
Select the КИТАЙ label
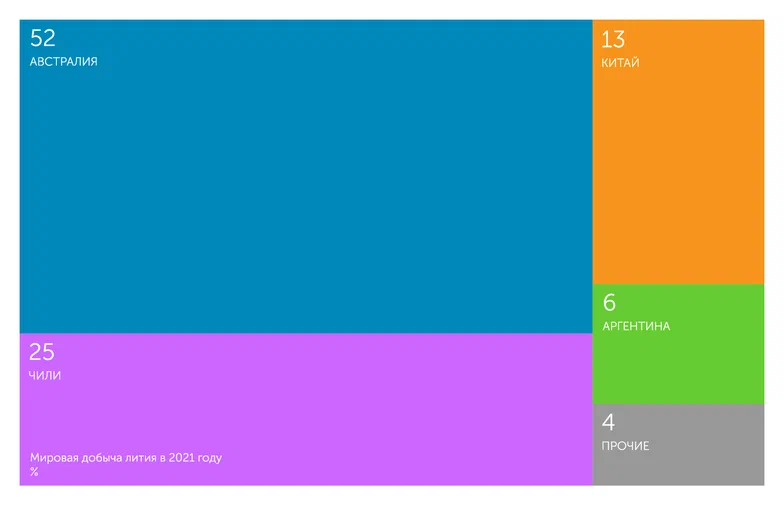tap(621, 63)
